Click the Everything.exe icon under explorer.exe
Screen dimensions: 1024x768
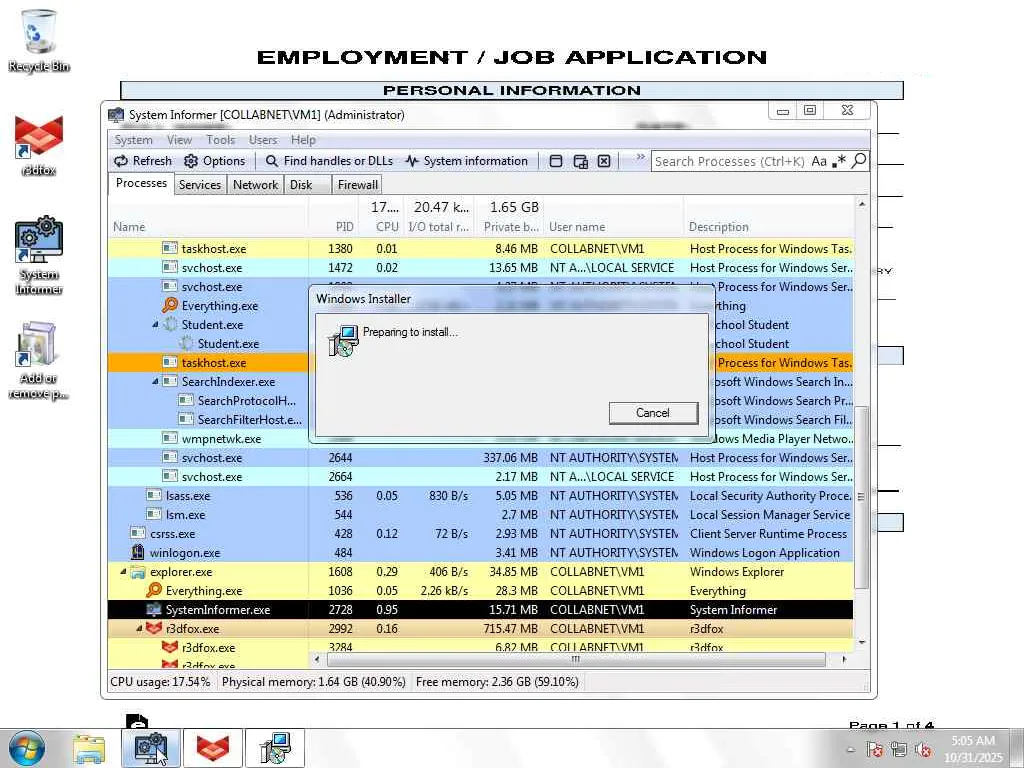coord(154,590)
